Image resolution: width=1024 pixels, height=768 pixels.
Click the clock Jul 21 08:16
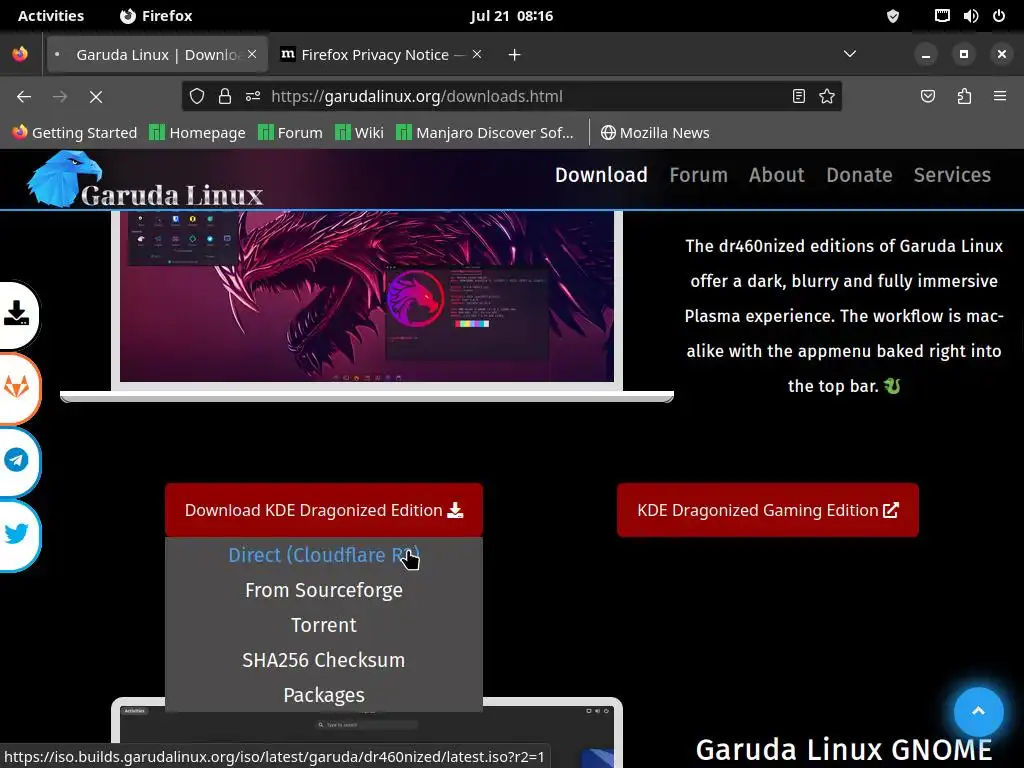point(511,16)
